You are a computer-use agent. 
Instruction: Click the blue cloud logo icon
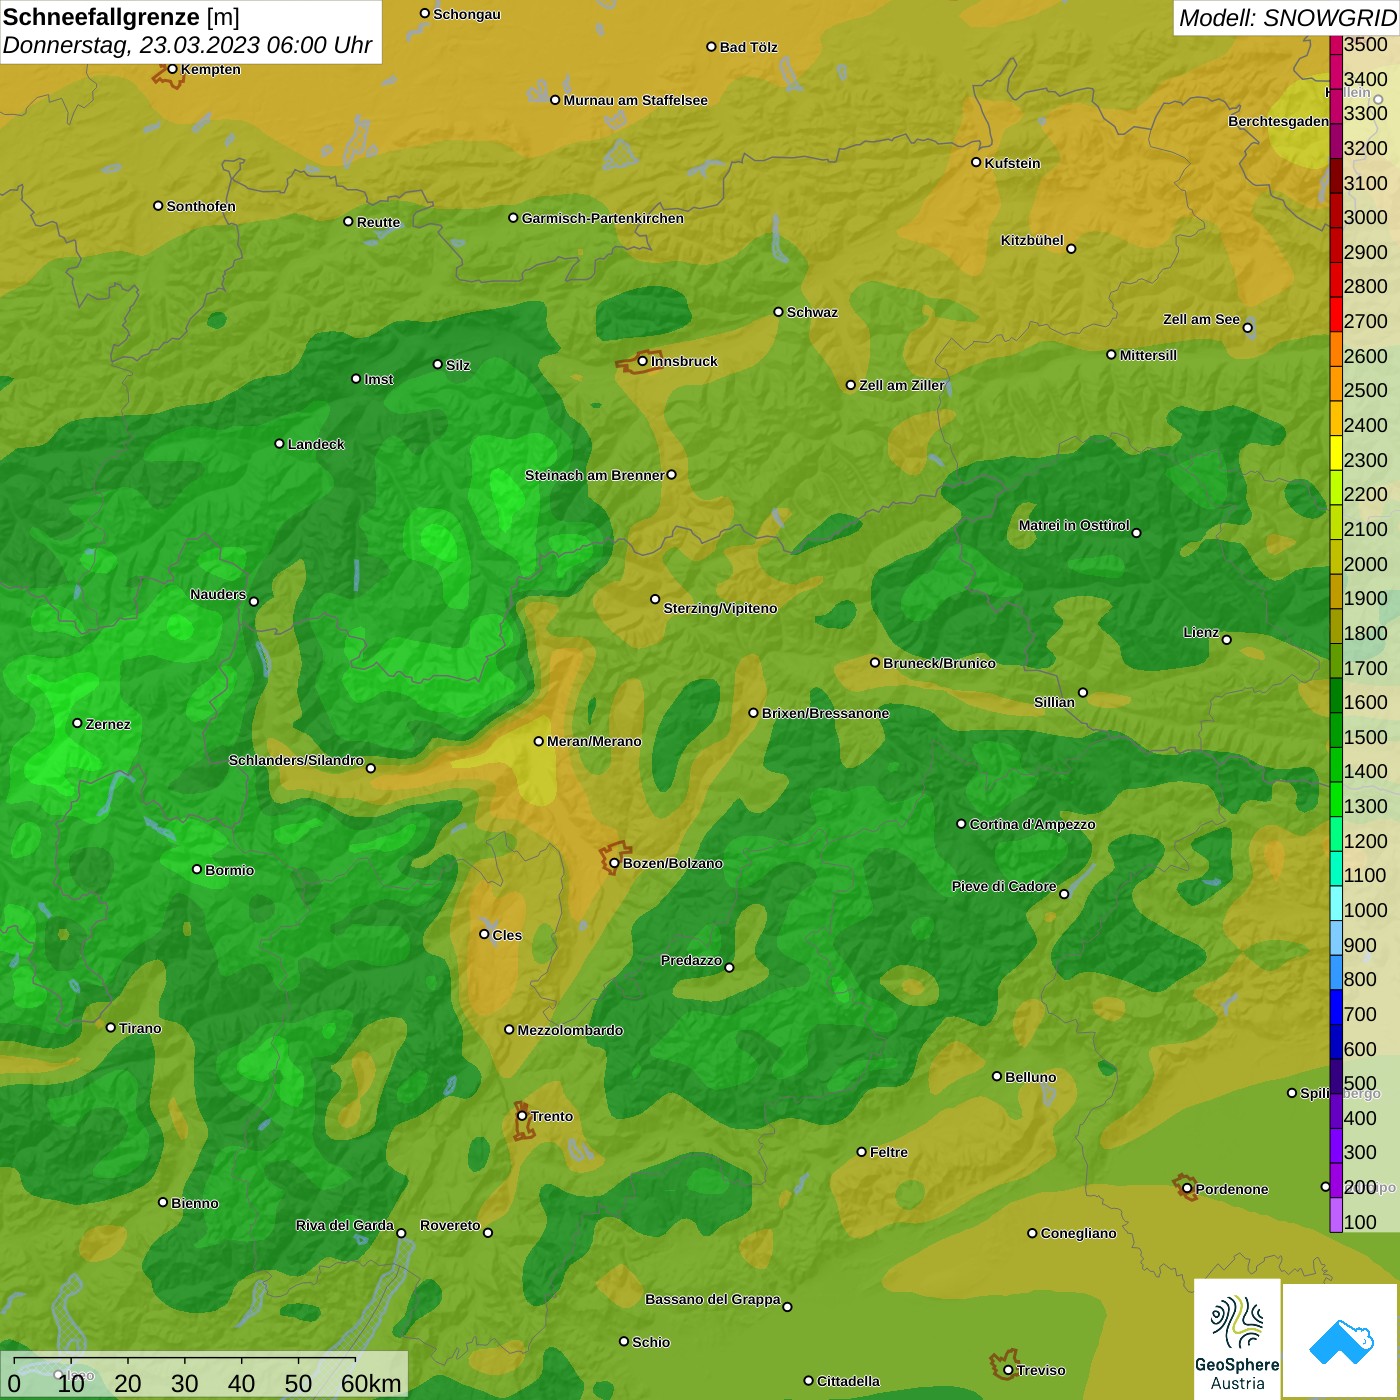tap(1340, 1341)
